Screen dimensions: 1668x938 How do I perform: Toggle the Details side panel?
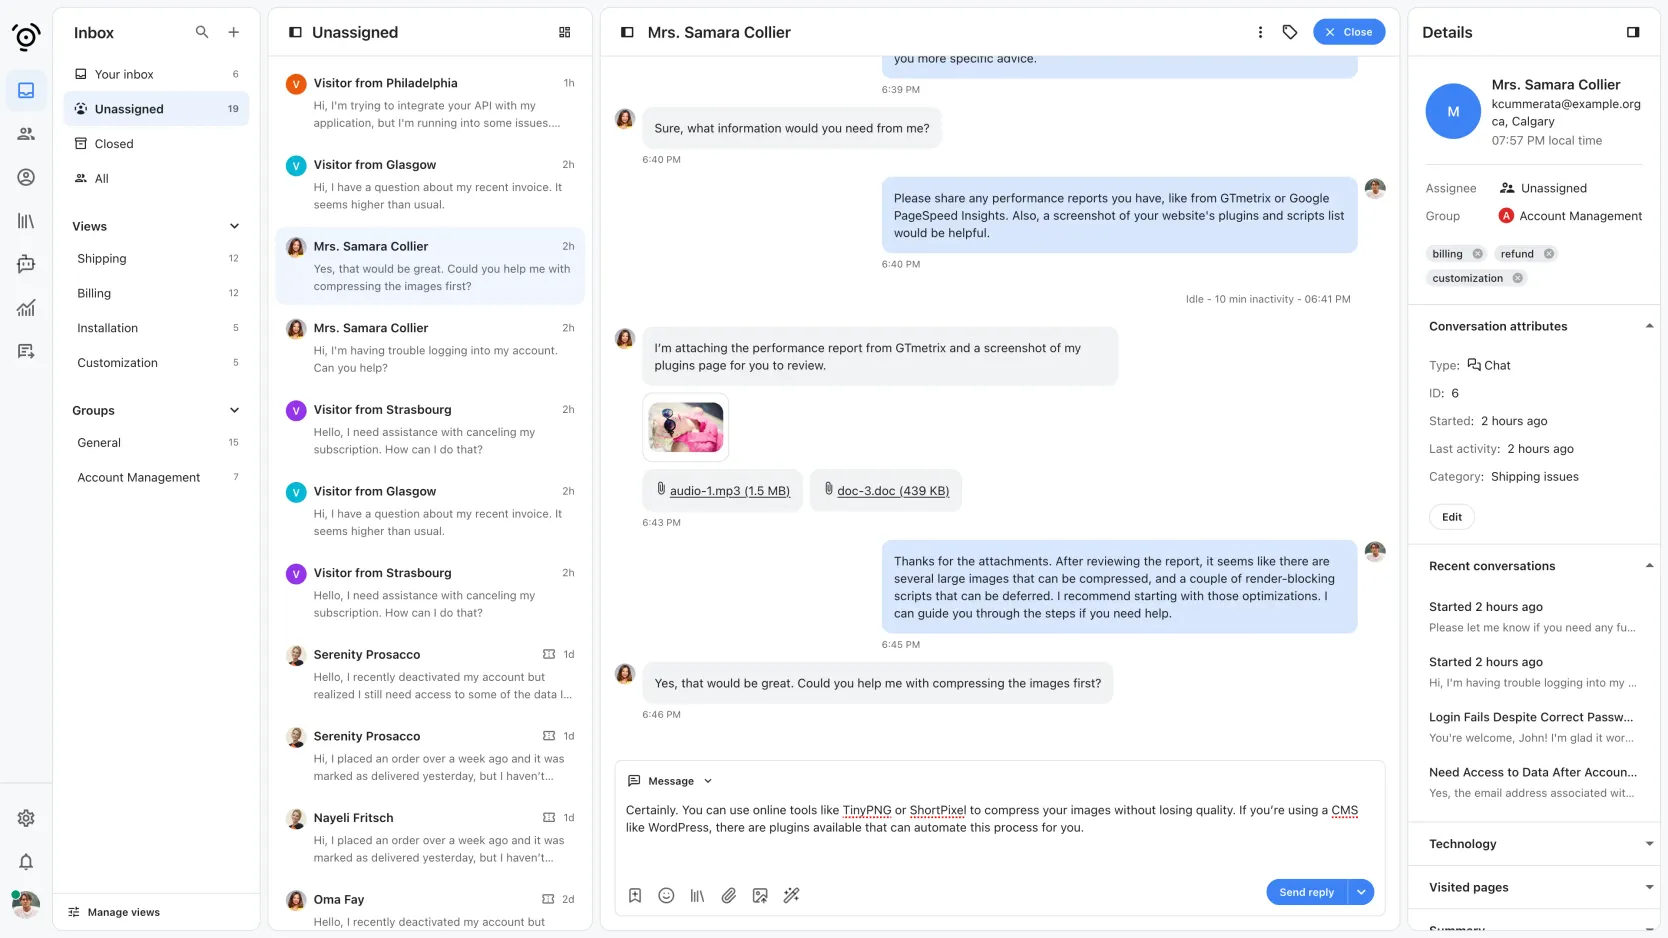1633,32
